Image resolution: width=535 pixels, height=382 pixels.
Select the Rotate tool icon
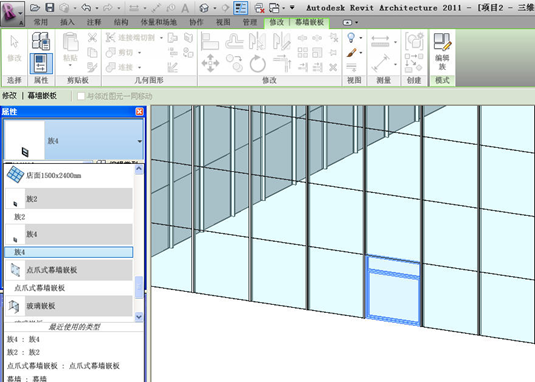pos(258,63)
